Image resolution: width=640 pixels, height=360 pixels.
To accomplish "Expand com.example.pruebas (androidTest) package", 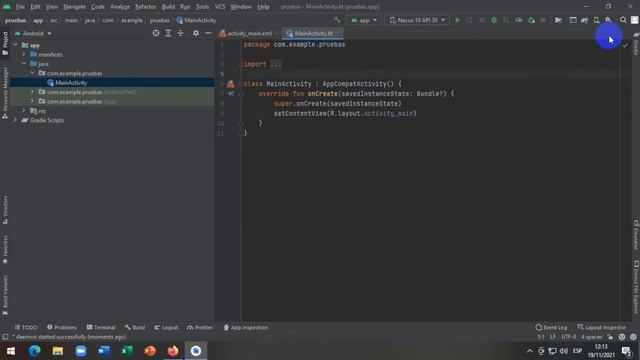I will (x=32, y=92).
